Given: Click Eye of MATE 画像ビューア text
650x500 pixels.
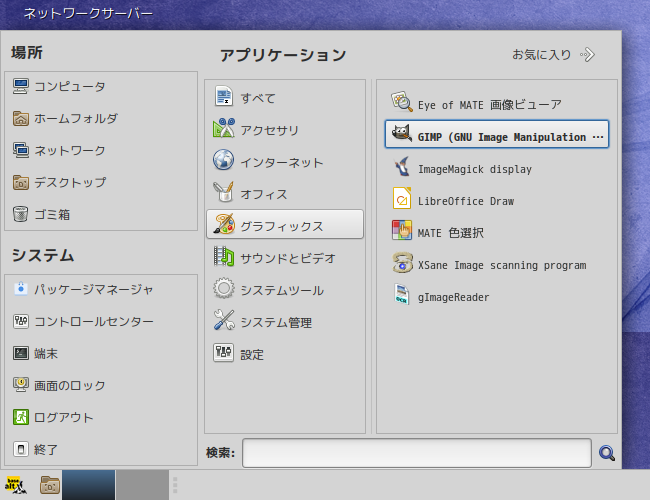Looking at the screenshot, I should coord(490,105).
